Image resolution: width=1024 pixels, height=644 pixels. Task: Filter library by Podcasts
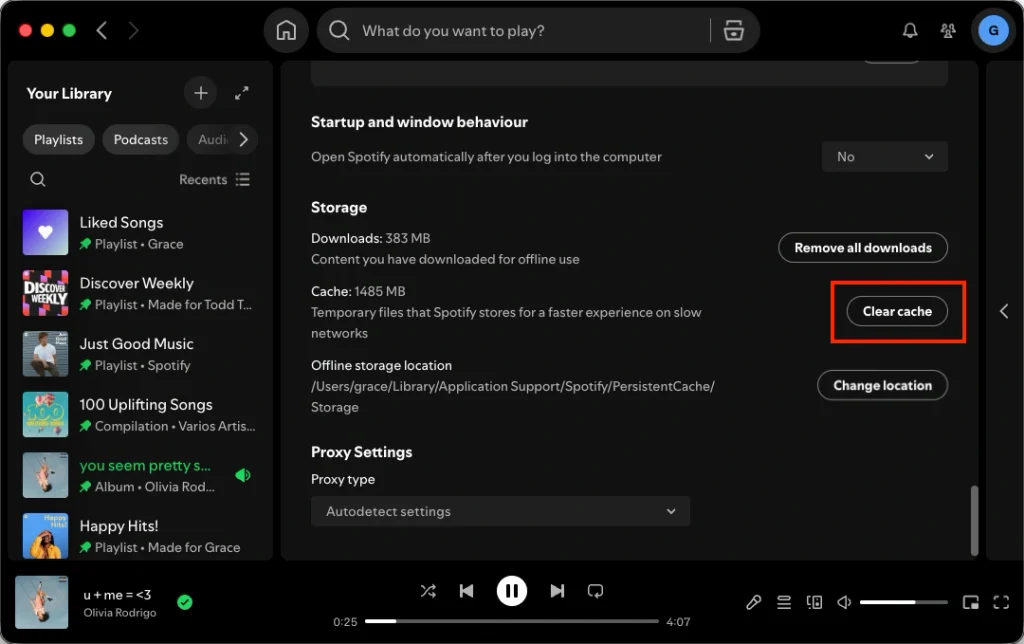pyautogui.click(x=140, y=140)
